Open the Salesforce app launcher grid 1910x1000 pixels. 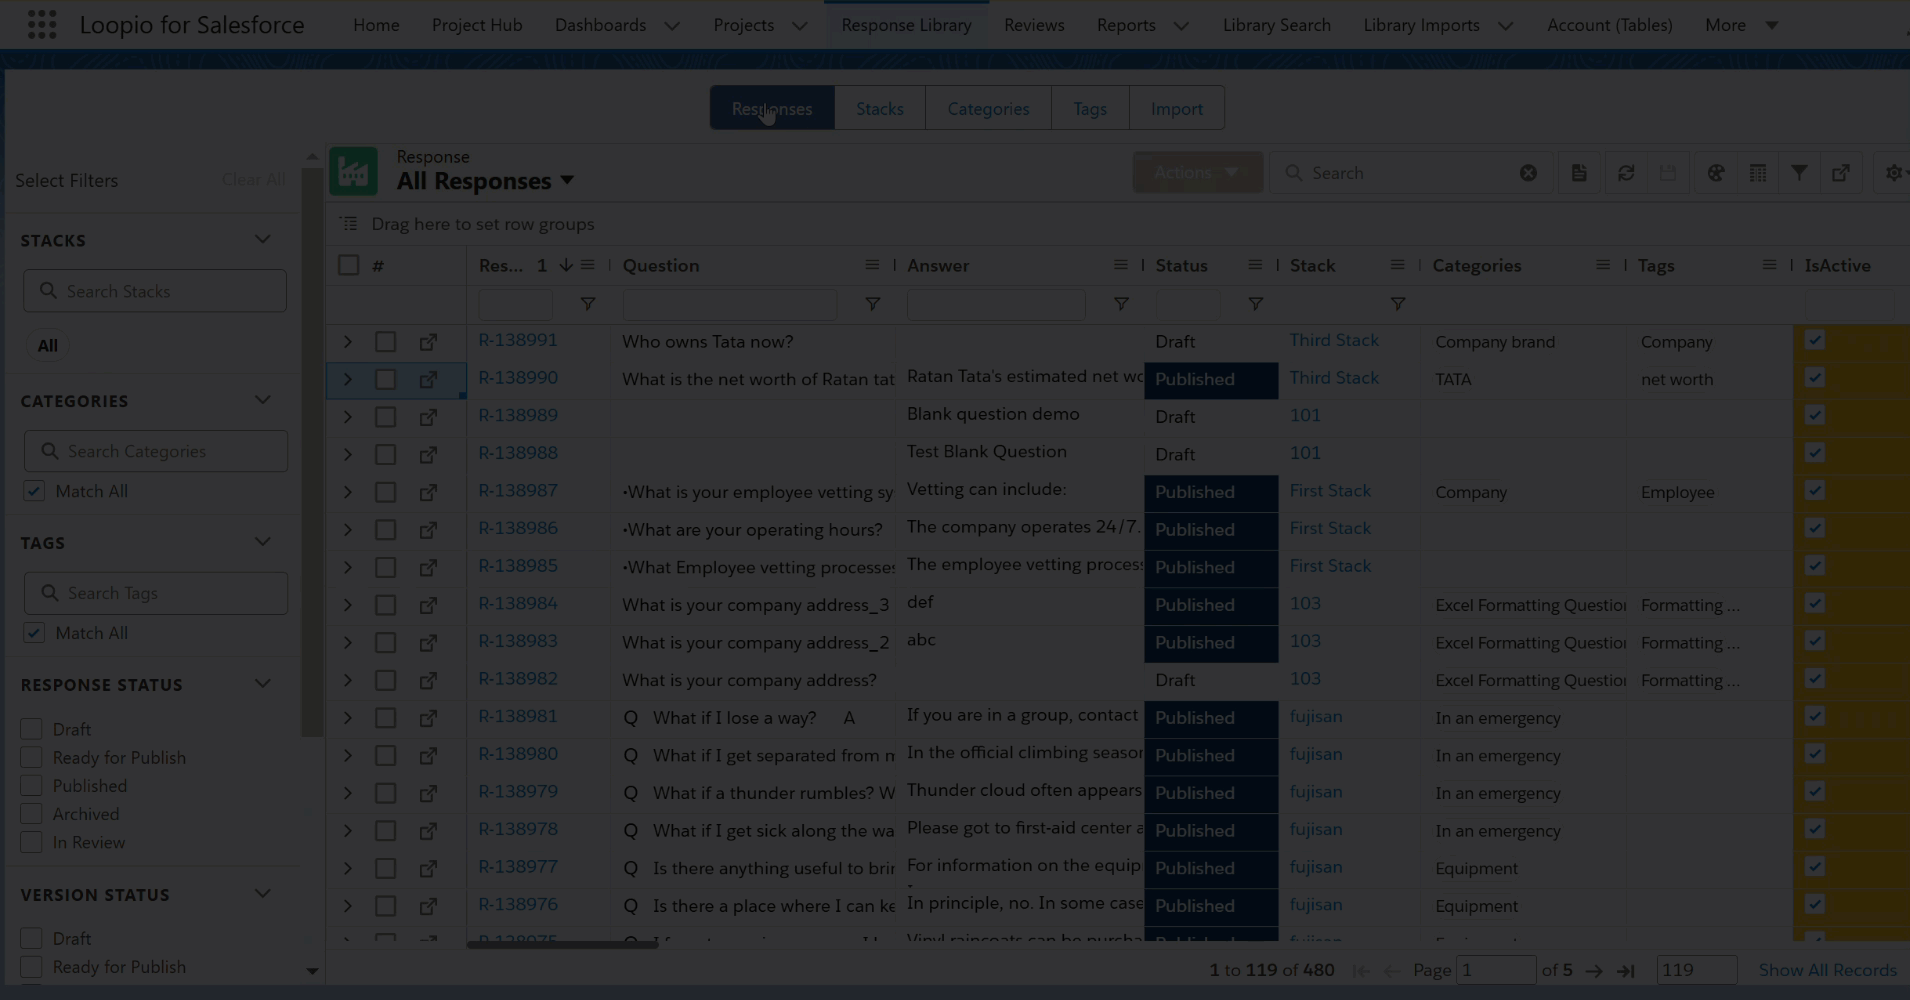click(41, 24)
